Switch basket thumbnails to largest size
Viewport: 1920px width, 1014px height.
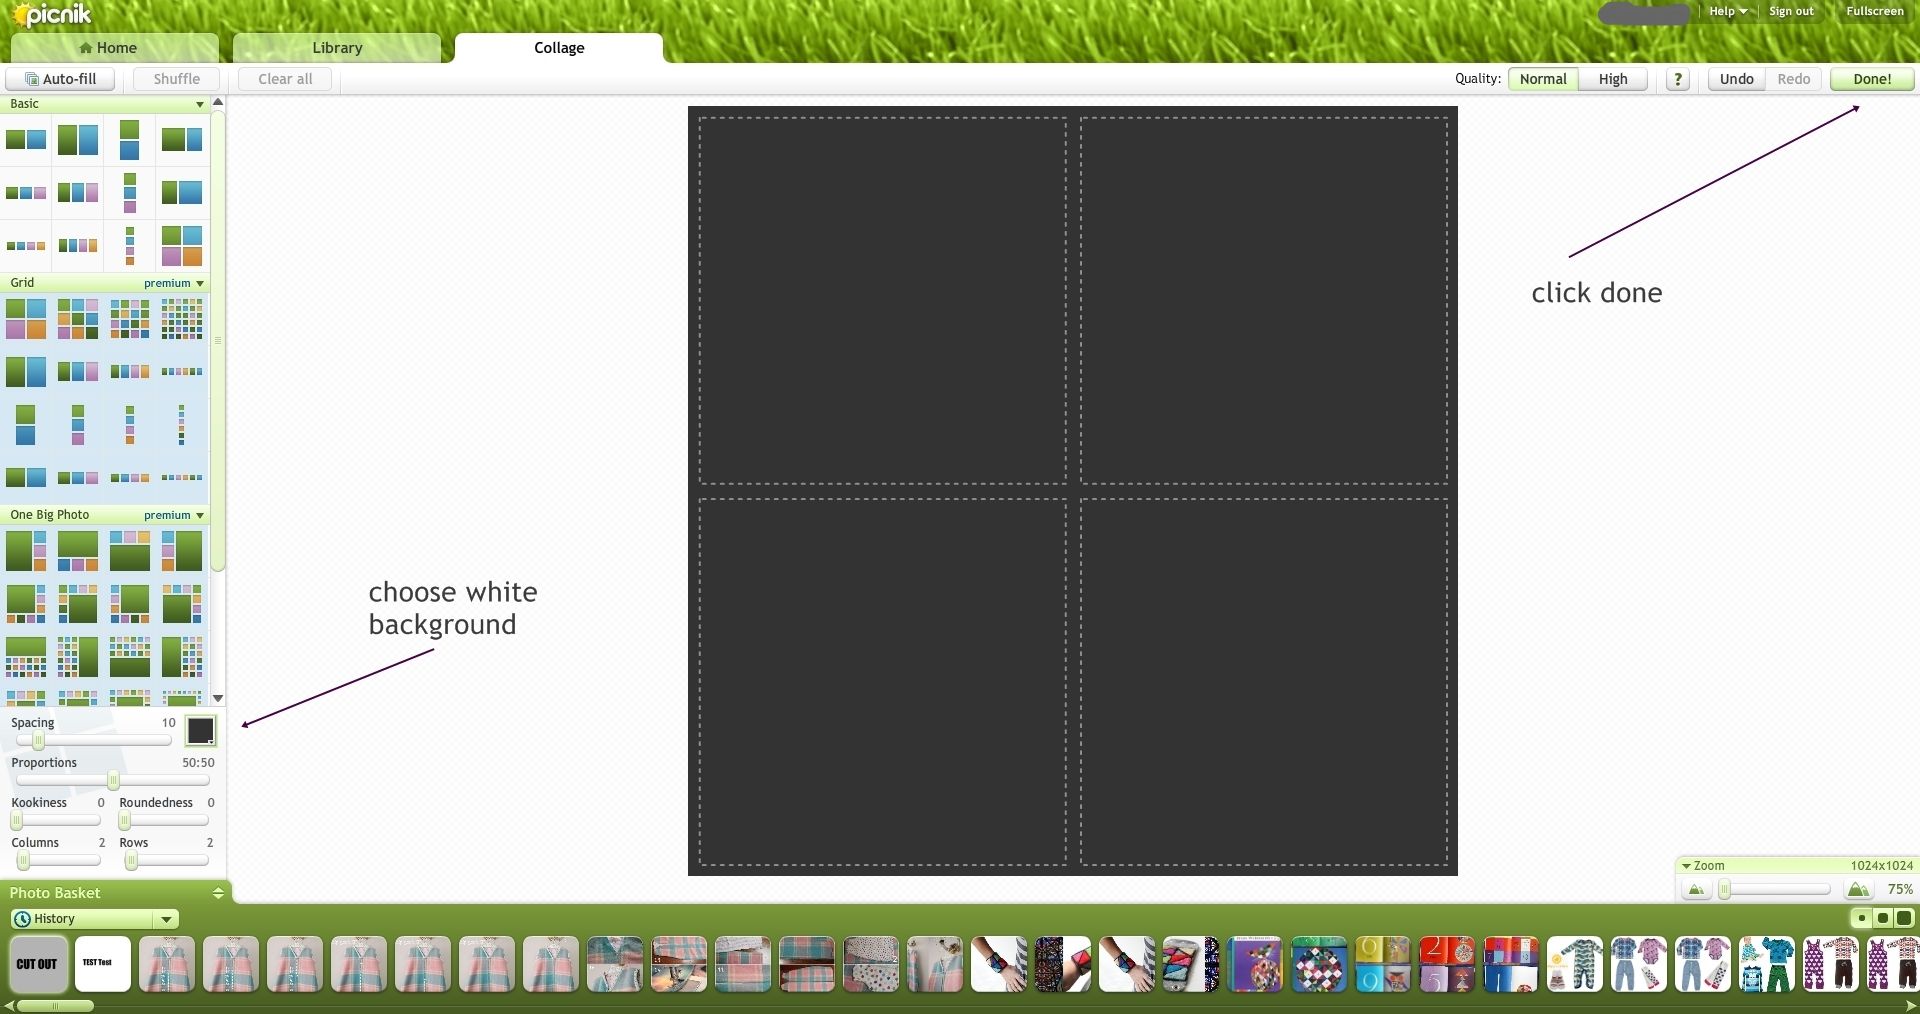click(1904, 918)
